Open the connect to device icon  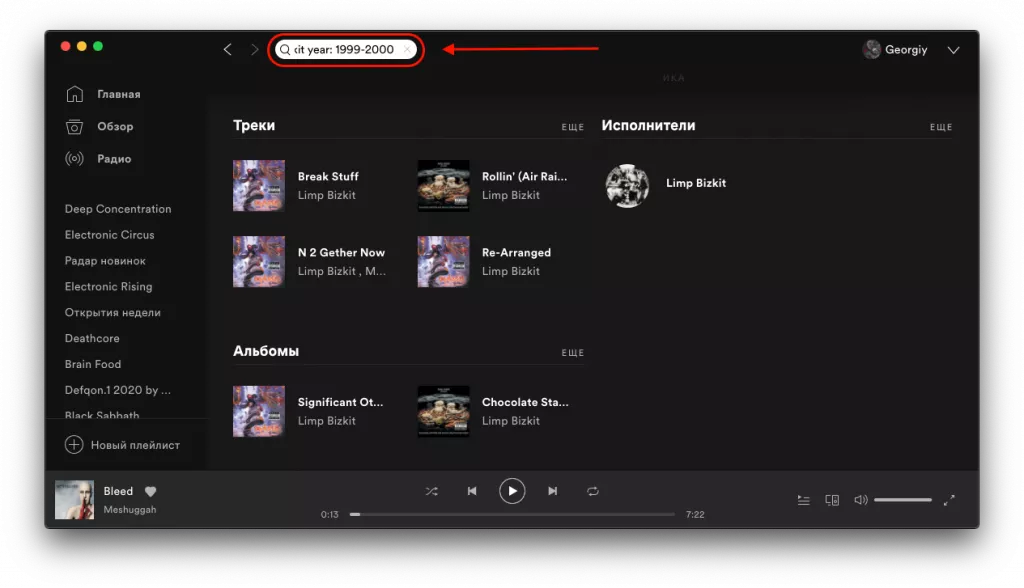pos(832,499)
